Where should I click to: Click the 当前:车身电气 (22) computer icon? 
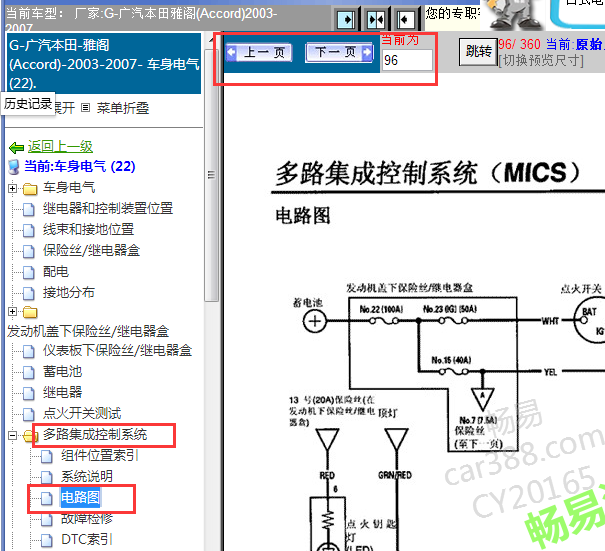[14, 167]
